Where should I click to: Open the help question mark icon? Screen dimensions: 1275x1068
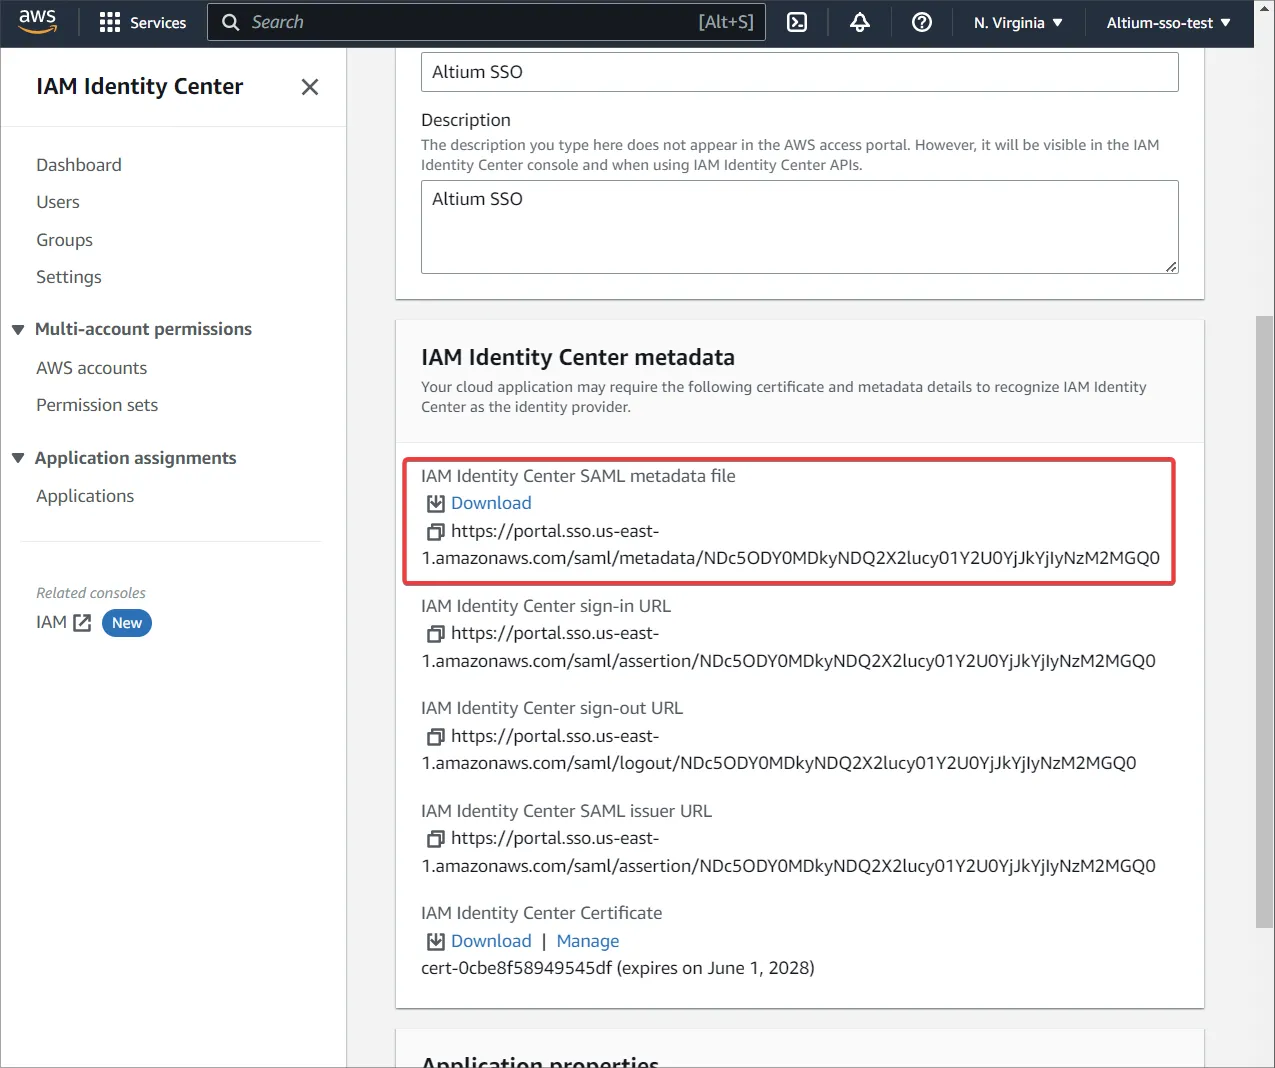tap(922, 22)
